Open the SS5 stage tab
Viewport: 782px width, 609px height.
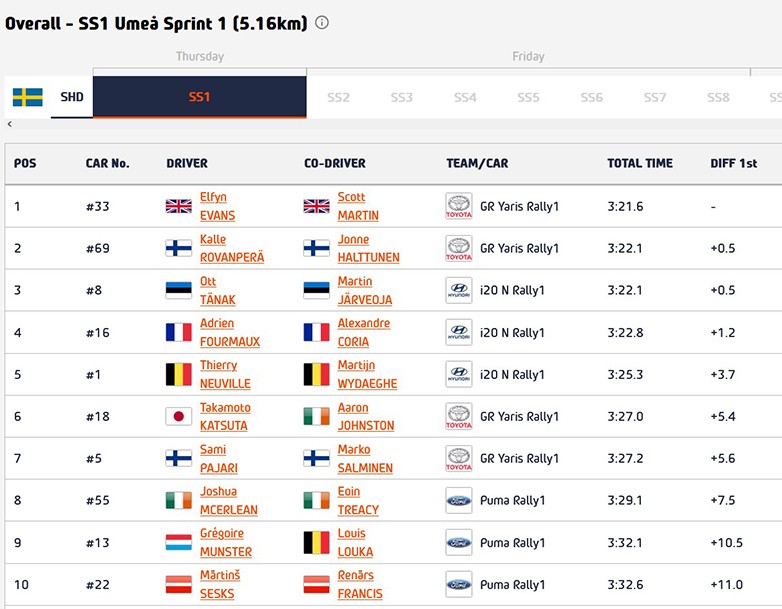point(528,97)
